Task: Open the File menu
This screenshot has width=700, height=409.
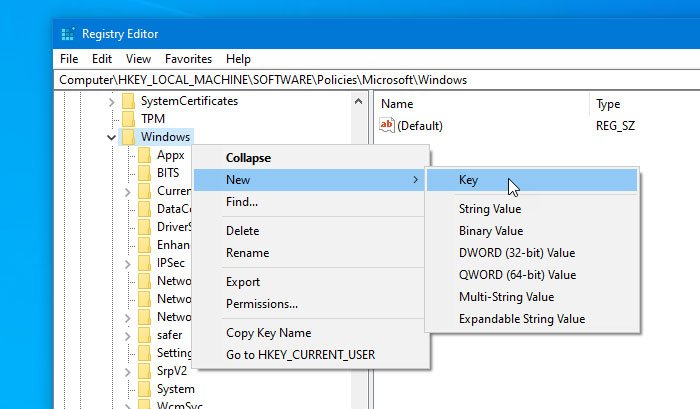Action: [69, 59]
